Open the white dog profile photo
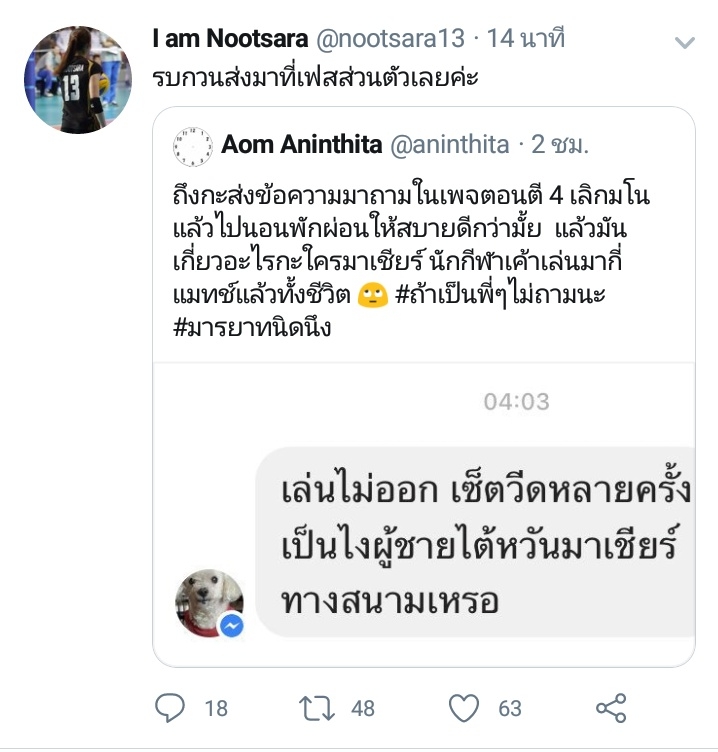The height and width of the screenshot is (752, 718). click(x=209, y=603)
